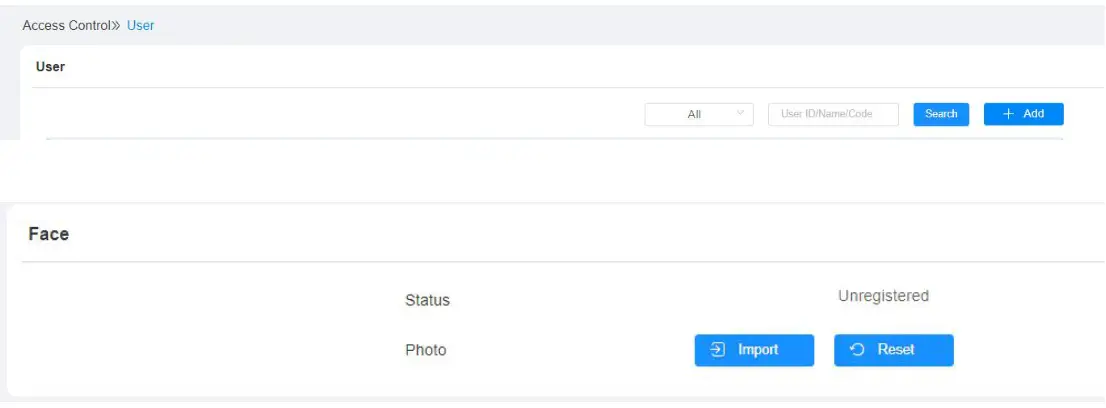Image resolution: width=1106 pixels, height=408 pixels.
Task: Click the divider line under User heading
Action: tap(560, 88)
